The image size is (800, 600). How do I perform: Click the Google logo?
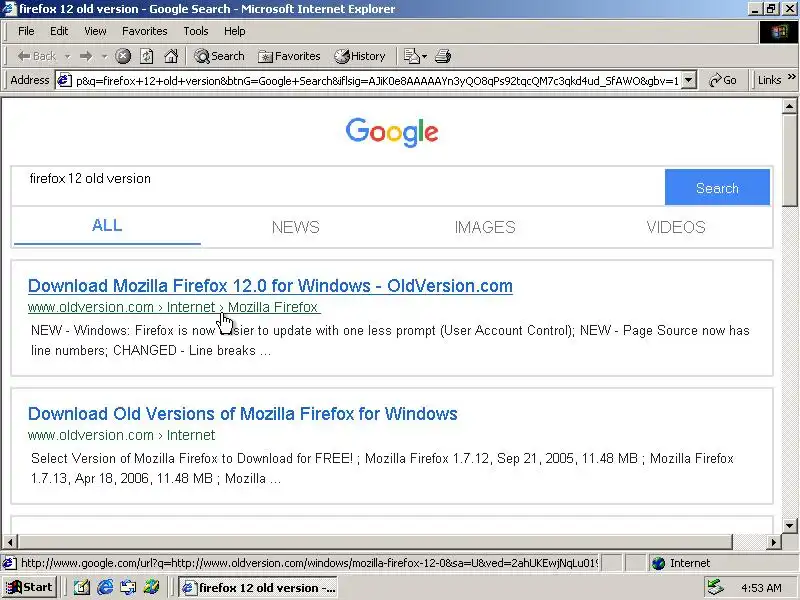pos(392,132)
